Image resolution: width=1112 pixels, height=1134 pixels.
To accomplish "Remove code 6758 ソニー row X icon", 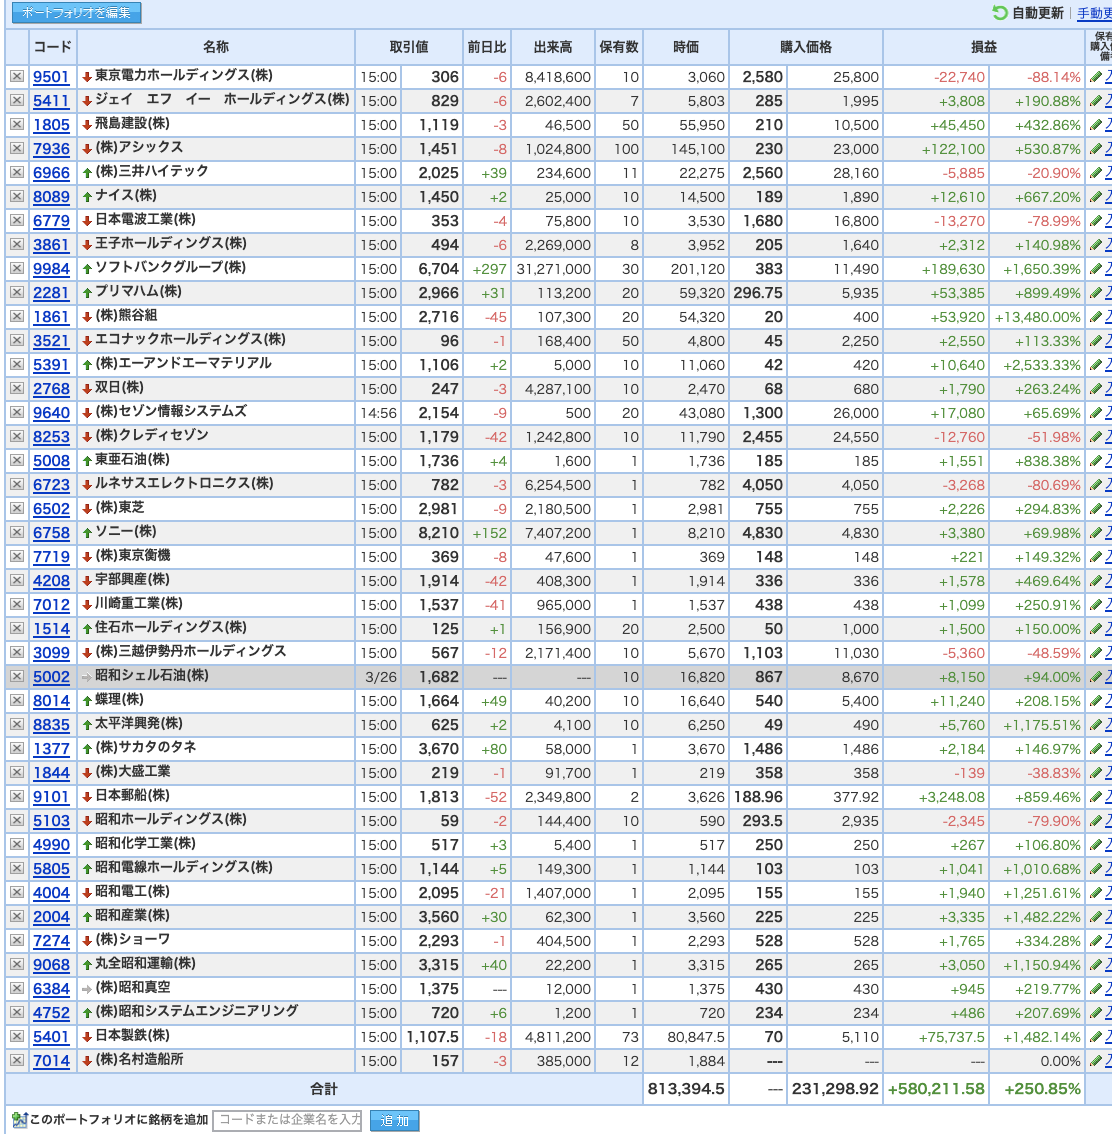I will point(17,532).
